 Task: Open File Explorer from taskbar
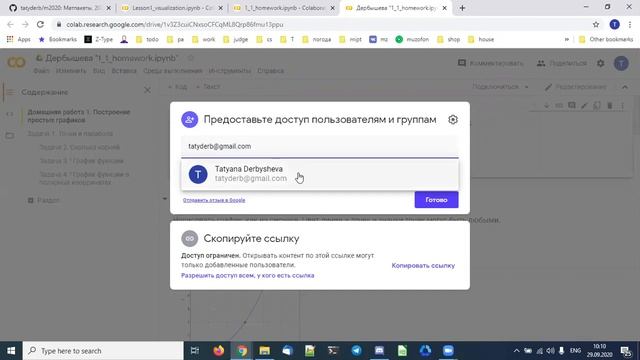point(264,351)
